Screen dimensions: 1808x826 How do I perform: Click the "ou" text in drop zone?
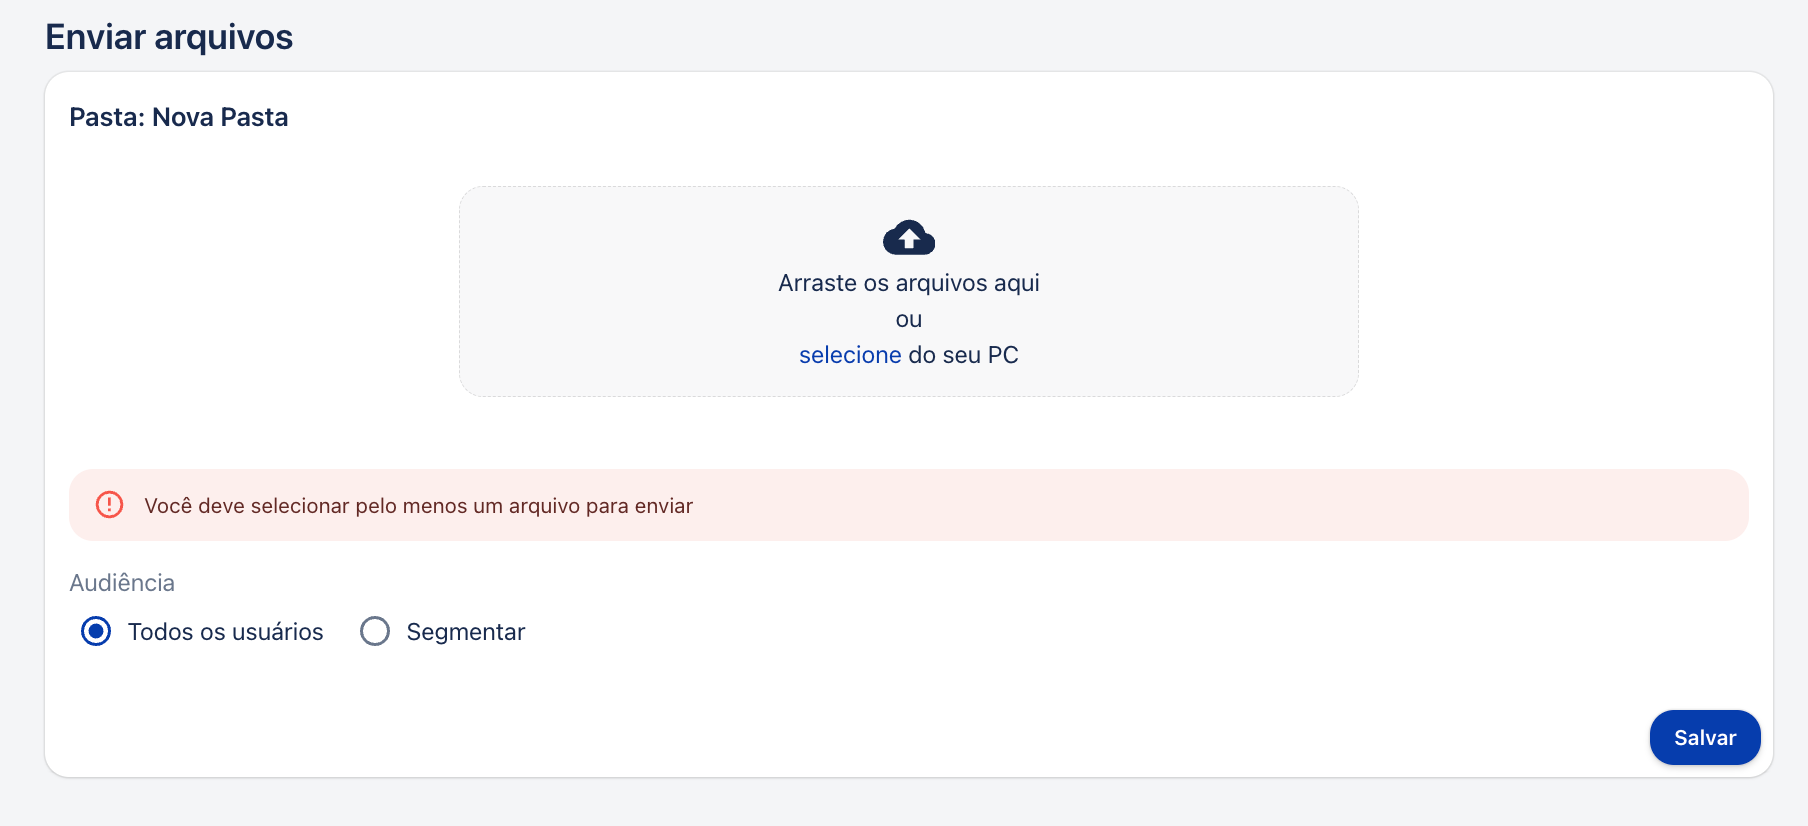click(908, 320)
